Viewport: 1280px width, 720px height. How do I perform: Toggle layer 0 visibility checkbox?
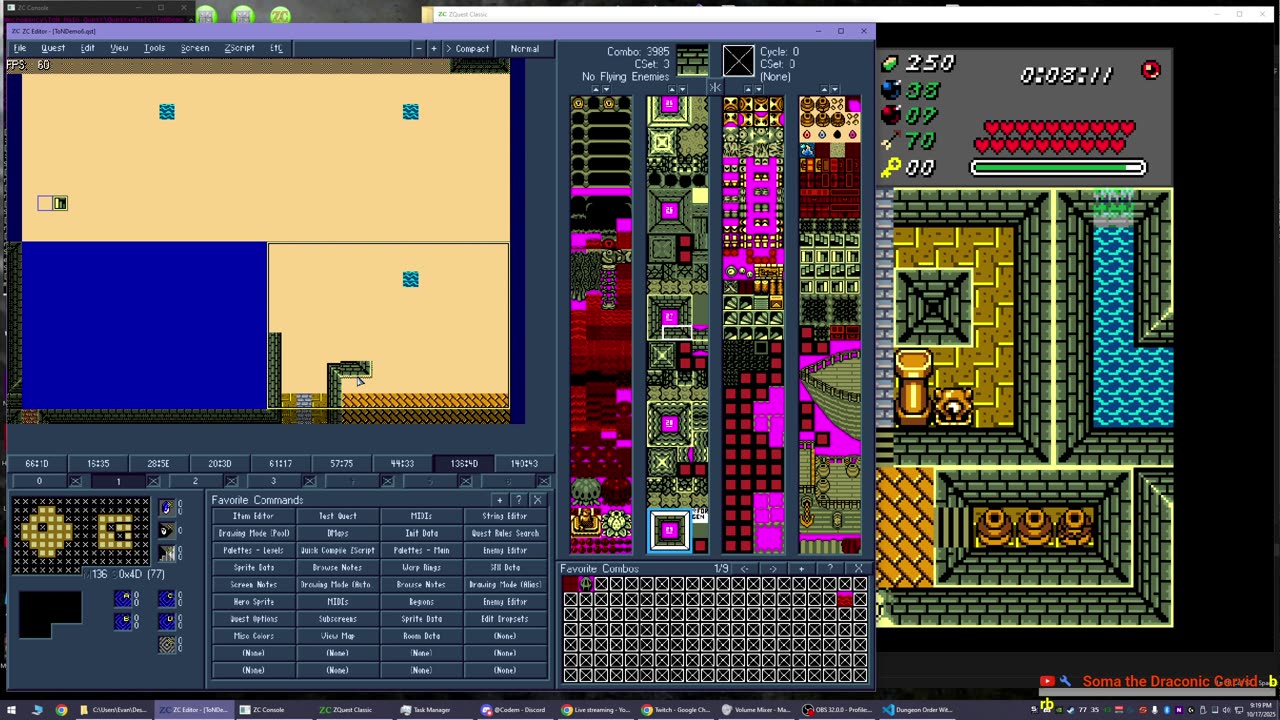point(75,481)
